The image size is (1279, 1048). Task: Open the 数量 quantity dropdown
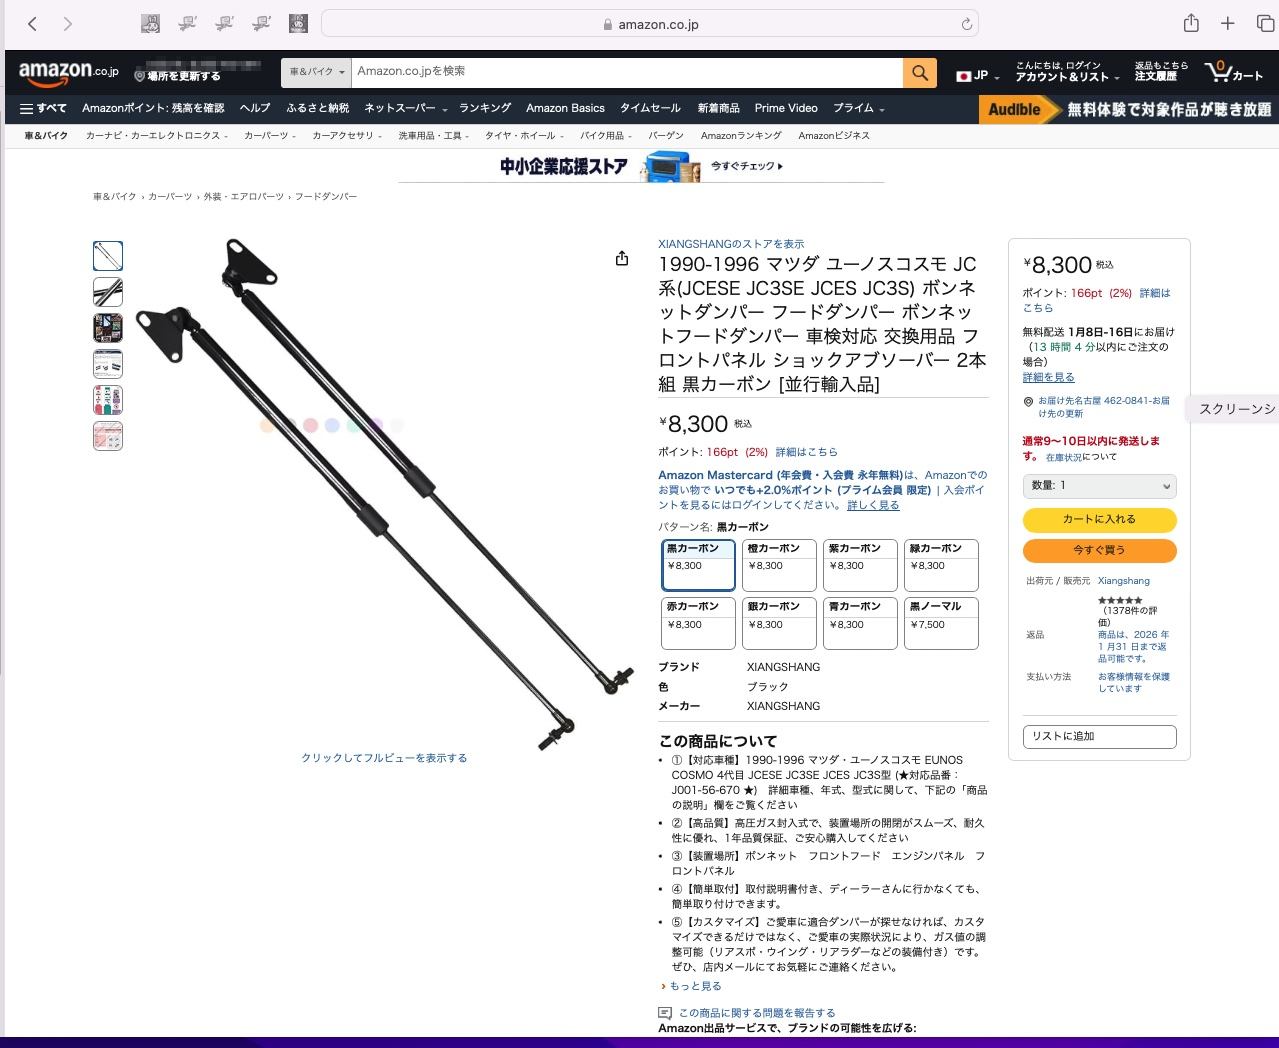tap(1099, 486)
